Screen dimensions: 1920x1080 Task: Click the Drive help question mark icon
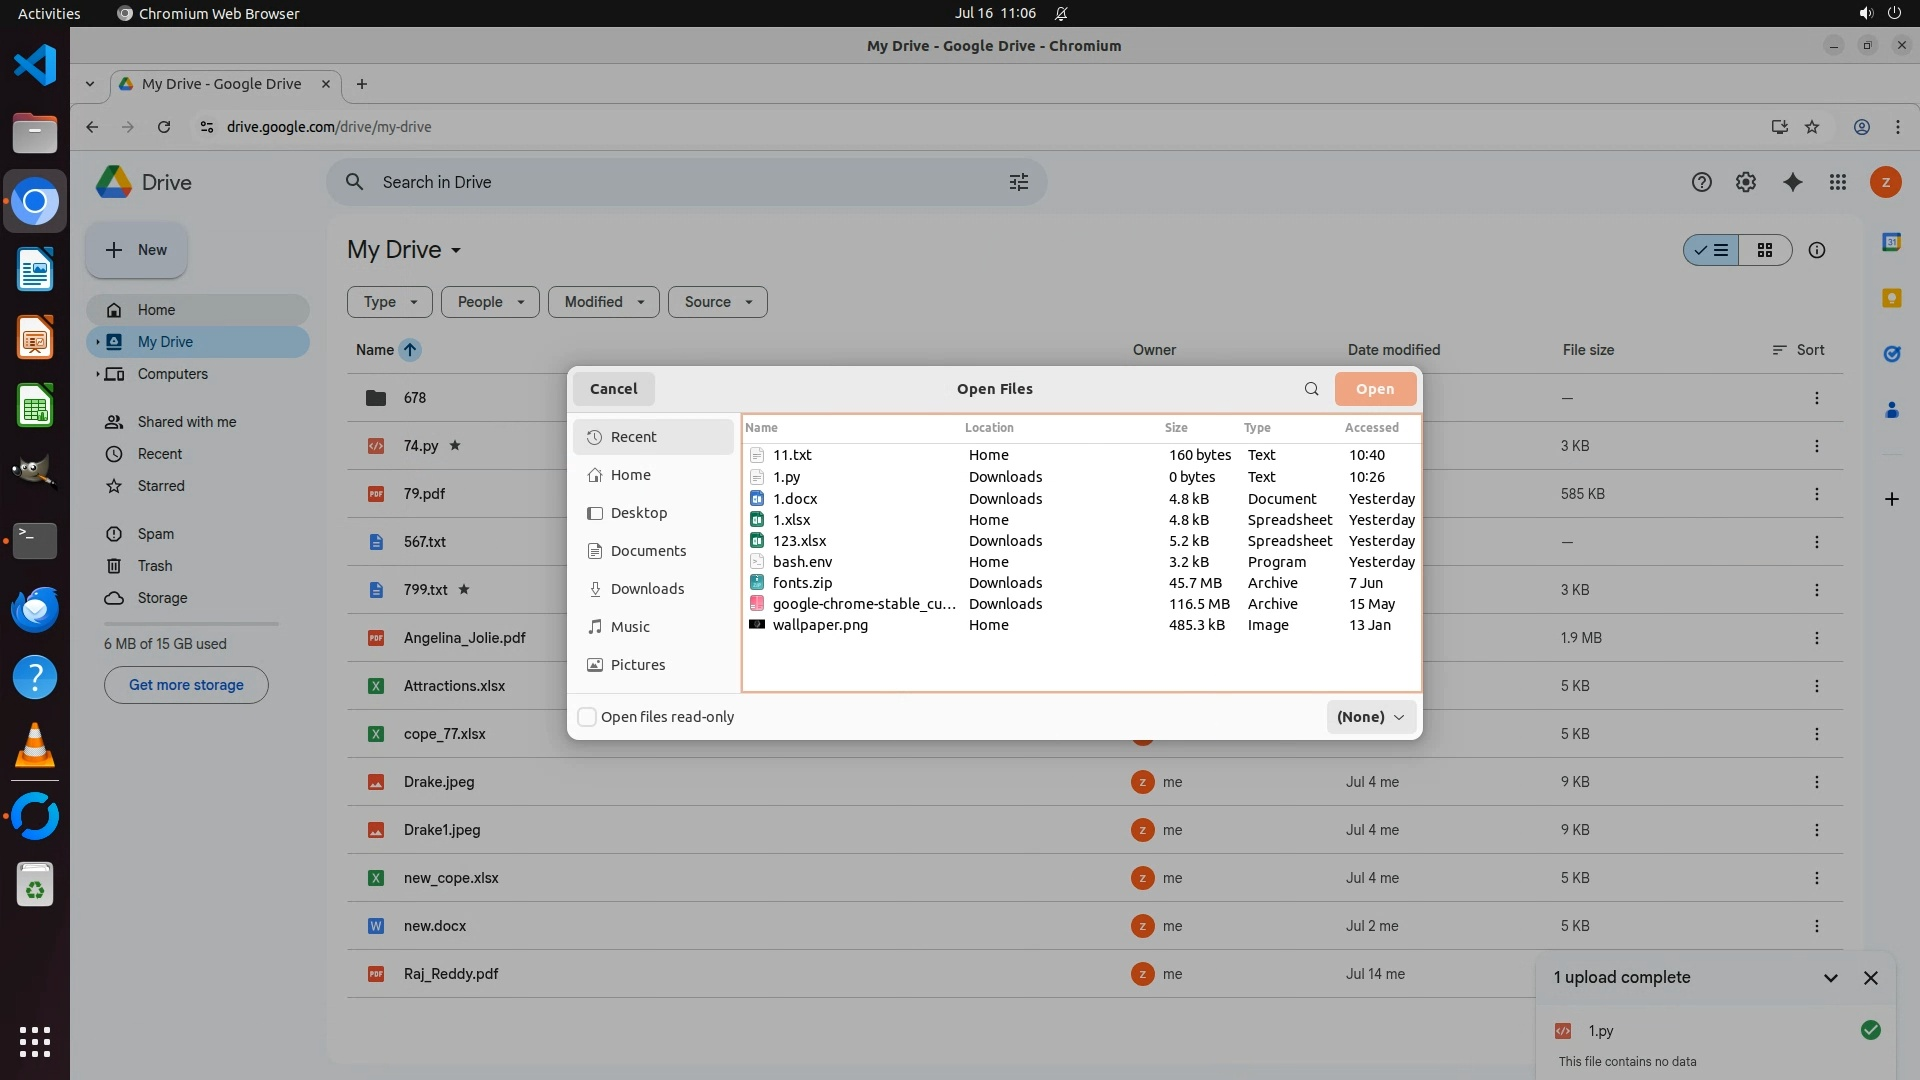coord(1701,182)
